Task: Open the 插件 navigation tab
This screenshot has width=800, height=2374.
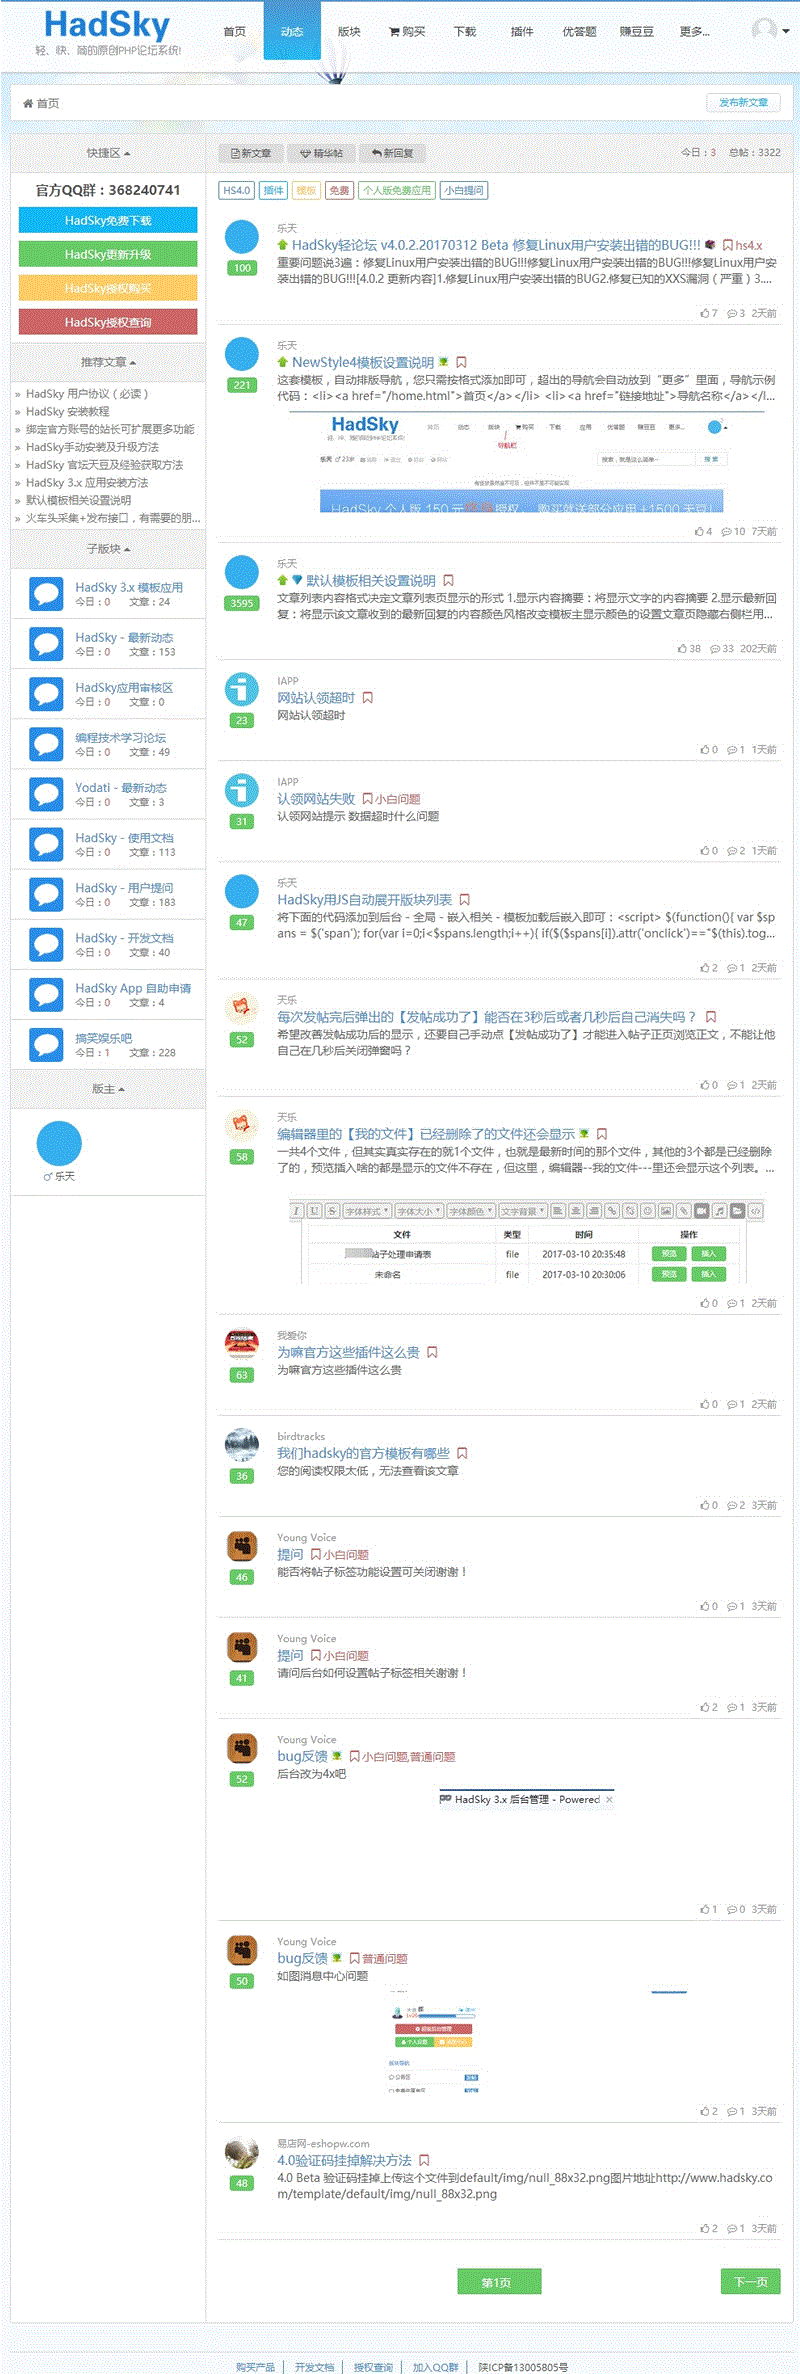Action: (522, 32)
